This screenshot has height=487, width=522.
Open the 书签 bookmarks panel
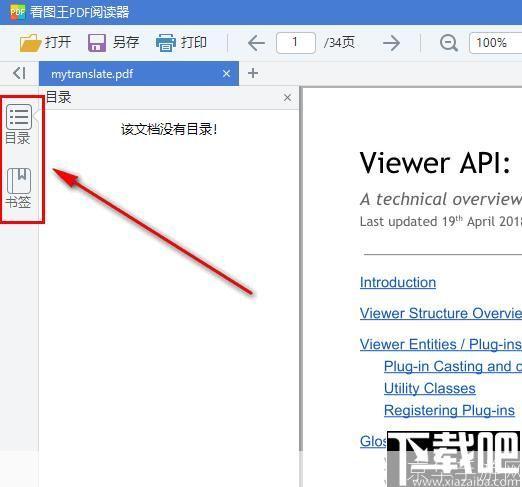[18, 188]
